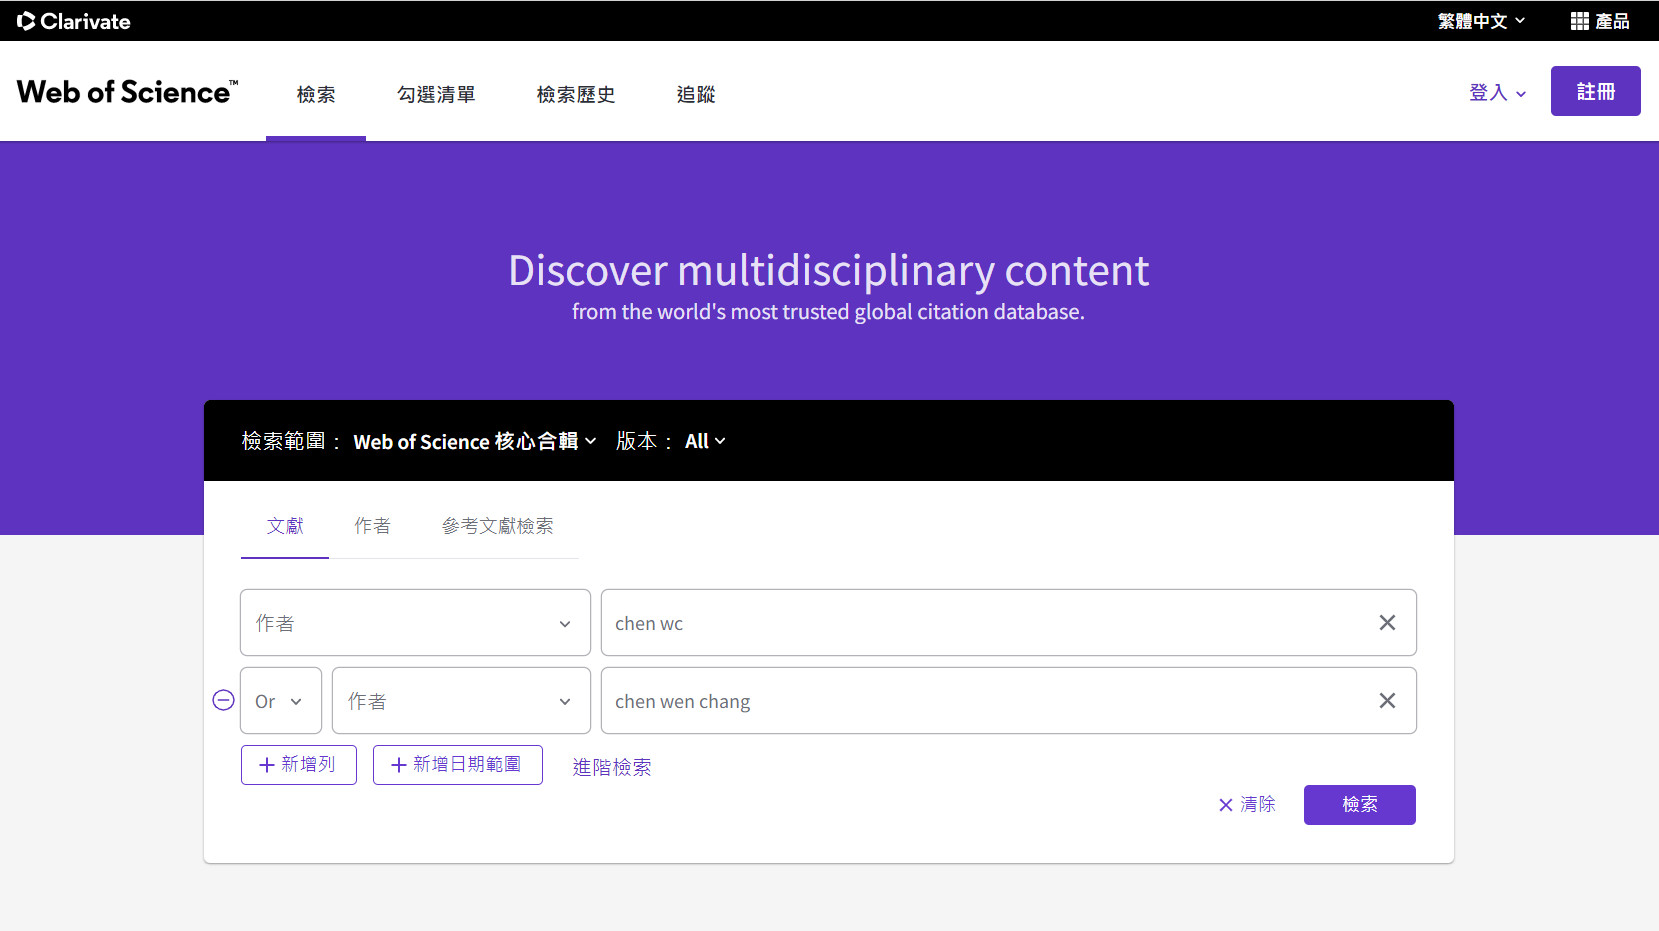The width and height of the screenshot is (1659, 931).
Task: Go to the Web of Science home logo
Action: [x=128, y=92]
